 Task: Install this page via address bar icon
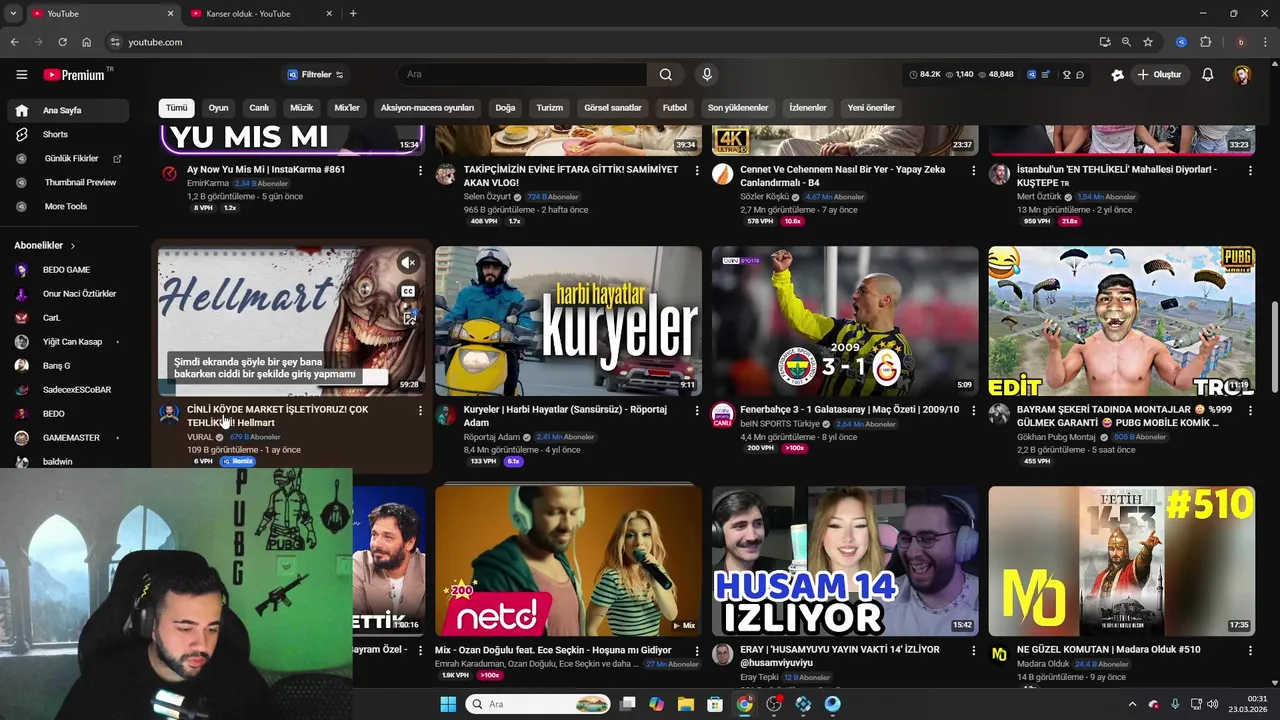(x=1104, y=42)
